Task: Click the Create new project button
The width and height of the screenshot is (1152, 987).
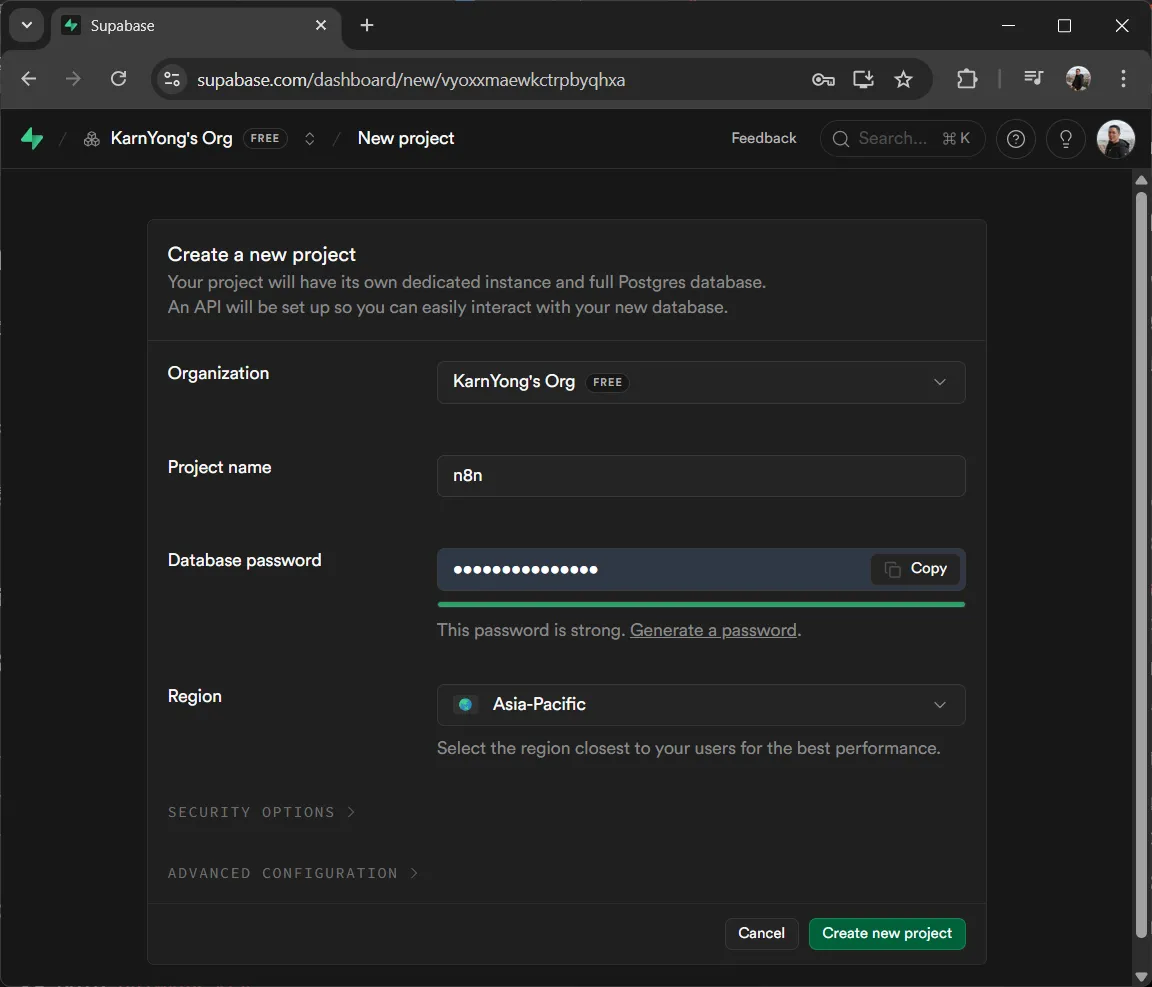Action: 887,933
